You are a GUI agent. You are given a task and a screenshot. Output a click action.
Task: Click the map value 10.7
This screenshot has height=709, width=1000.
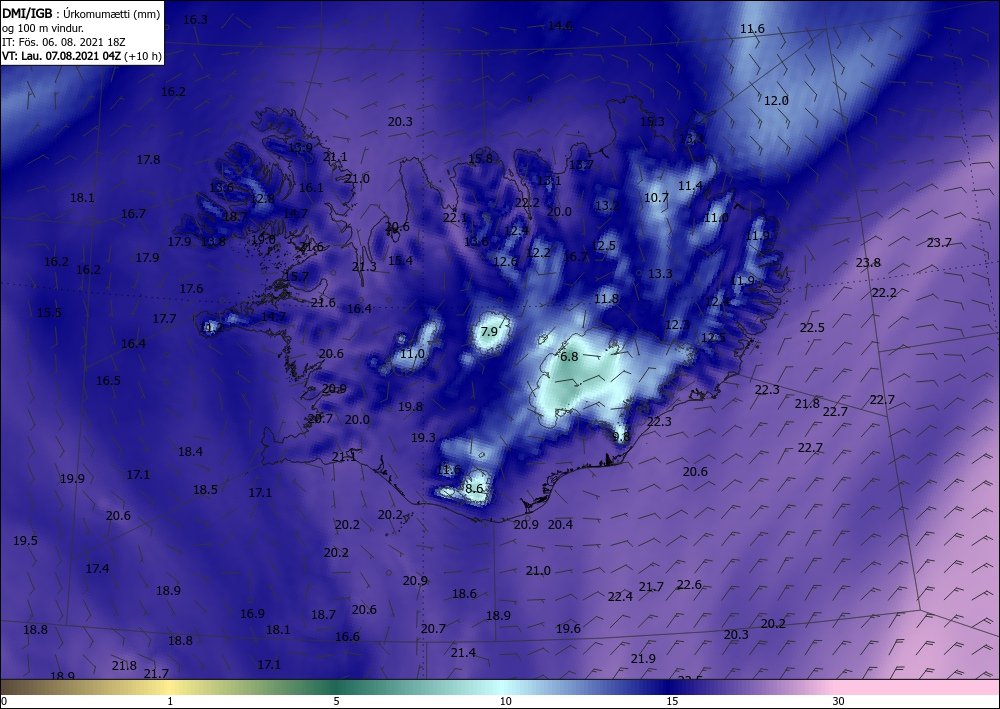tap(656, 198)
